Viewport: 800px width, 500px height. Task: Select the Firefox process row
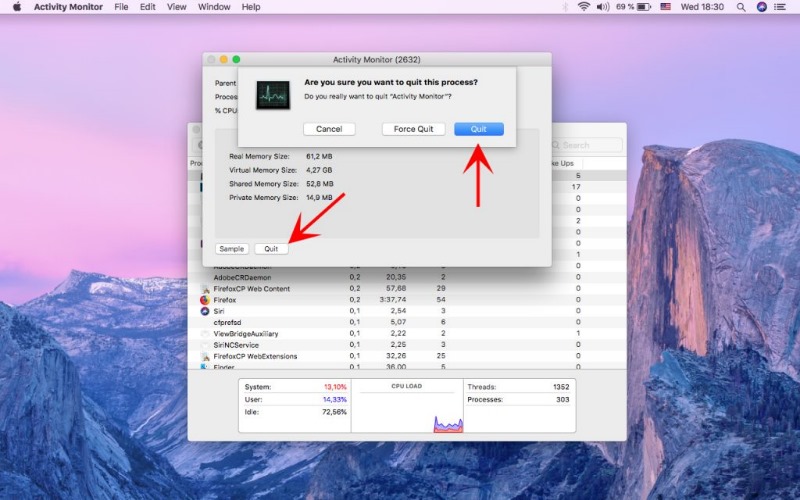coord(407,300)
